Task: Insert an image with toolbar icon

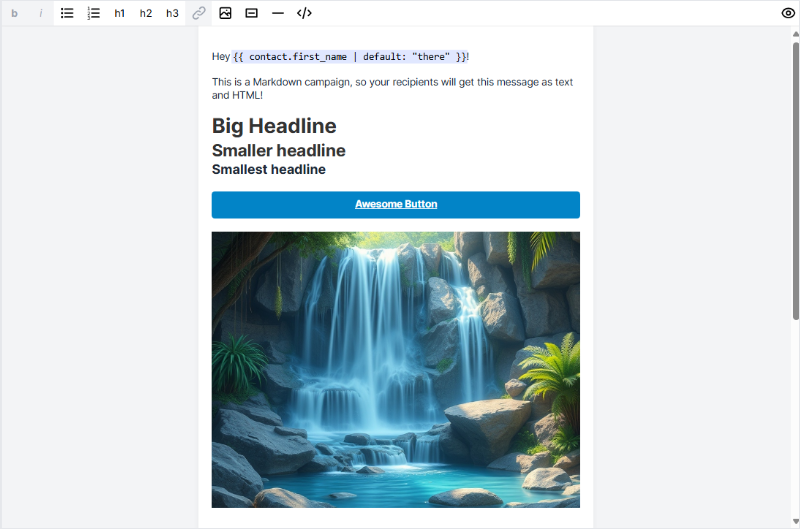Action: (x=225, y=13)
